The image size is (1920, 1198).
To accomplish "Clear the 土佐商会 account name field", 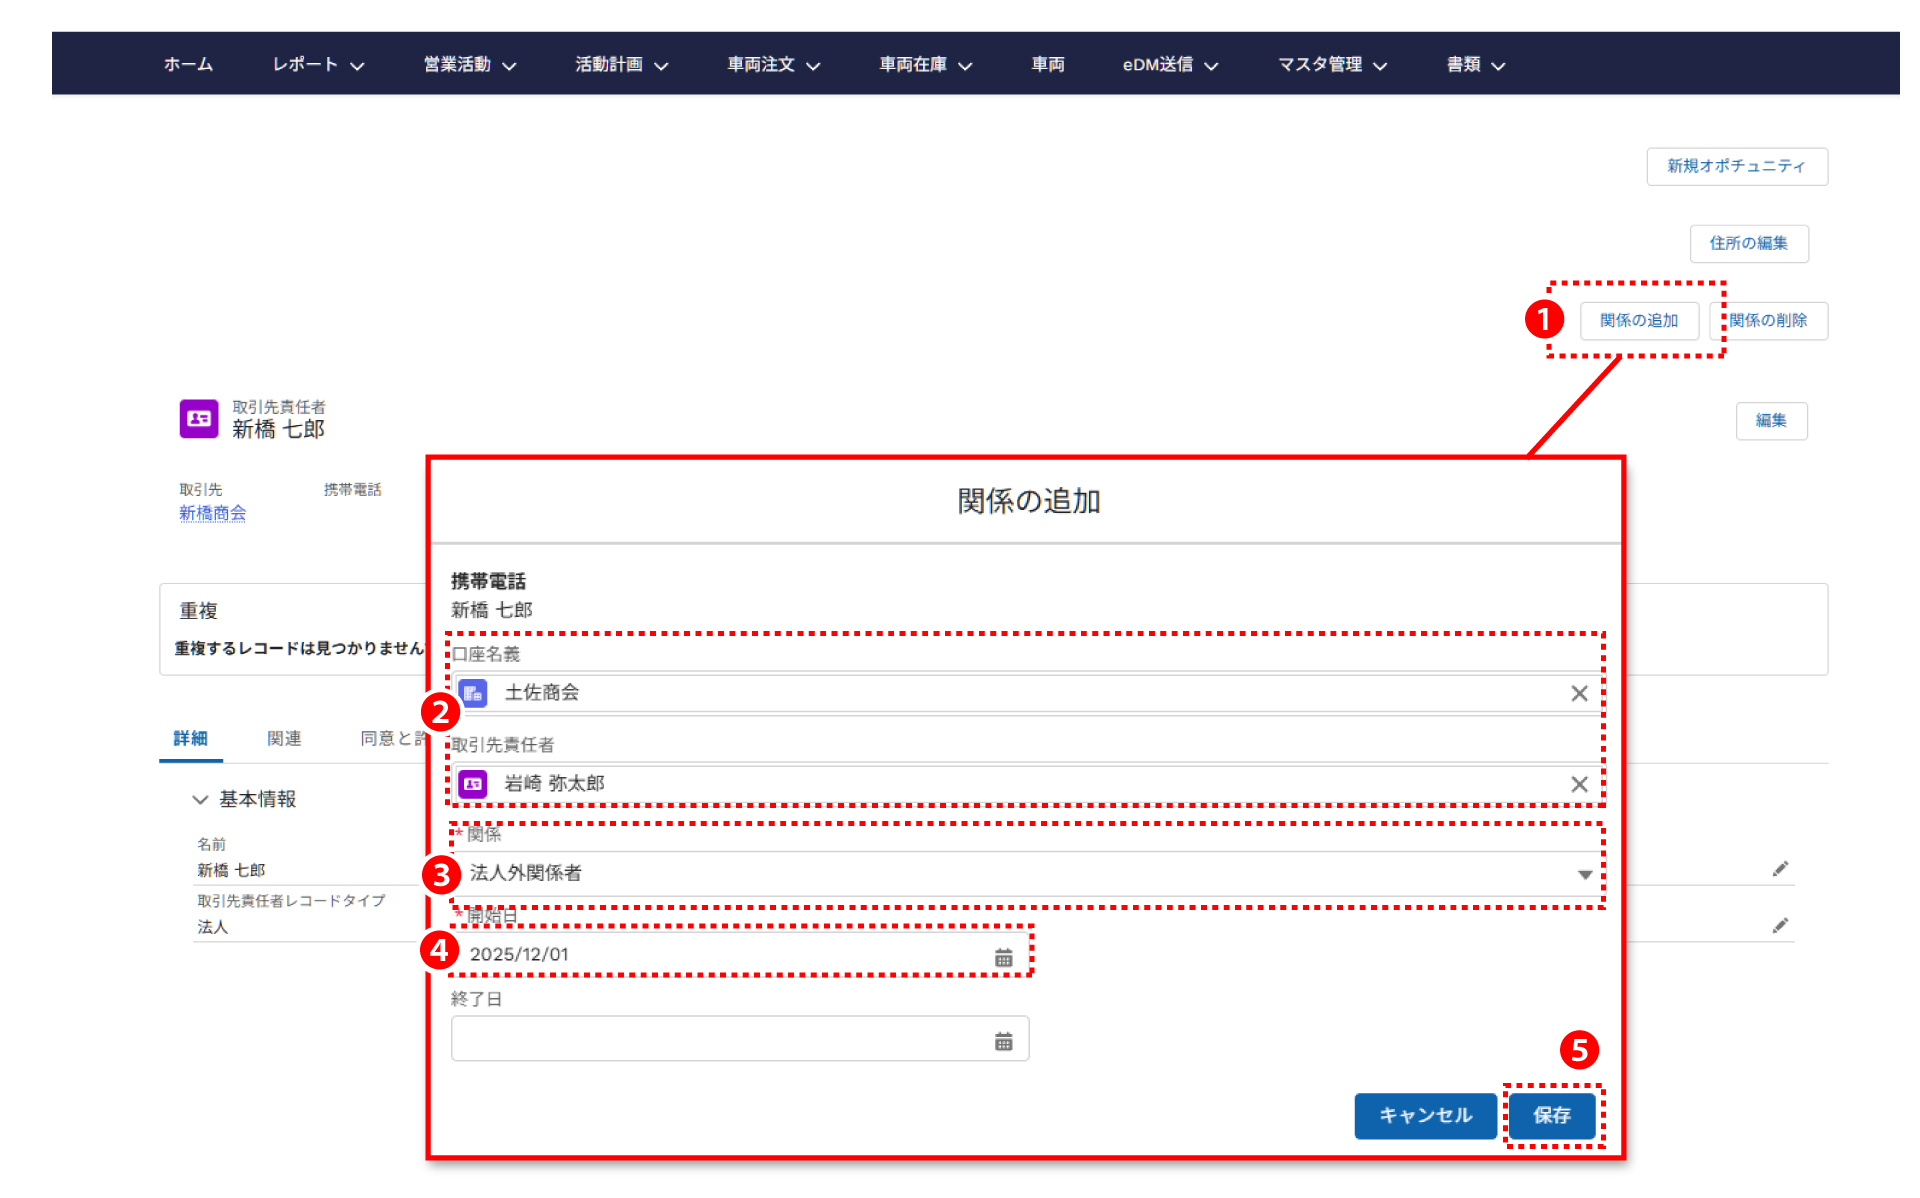I will click(1579, 693).
